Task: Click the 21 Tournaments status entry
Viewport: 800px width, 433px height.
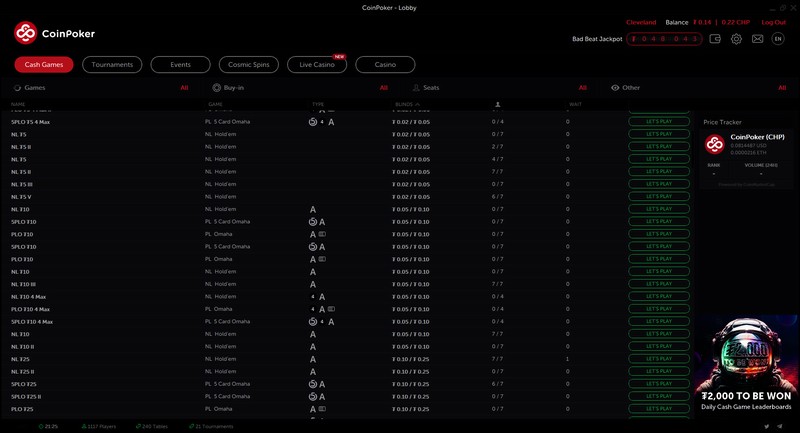Action: (211, 426)
